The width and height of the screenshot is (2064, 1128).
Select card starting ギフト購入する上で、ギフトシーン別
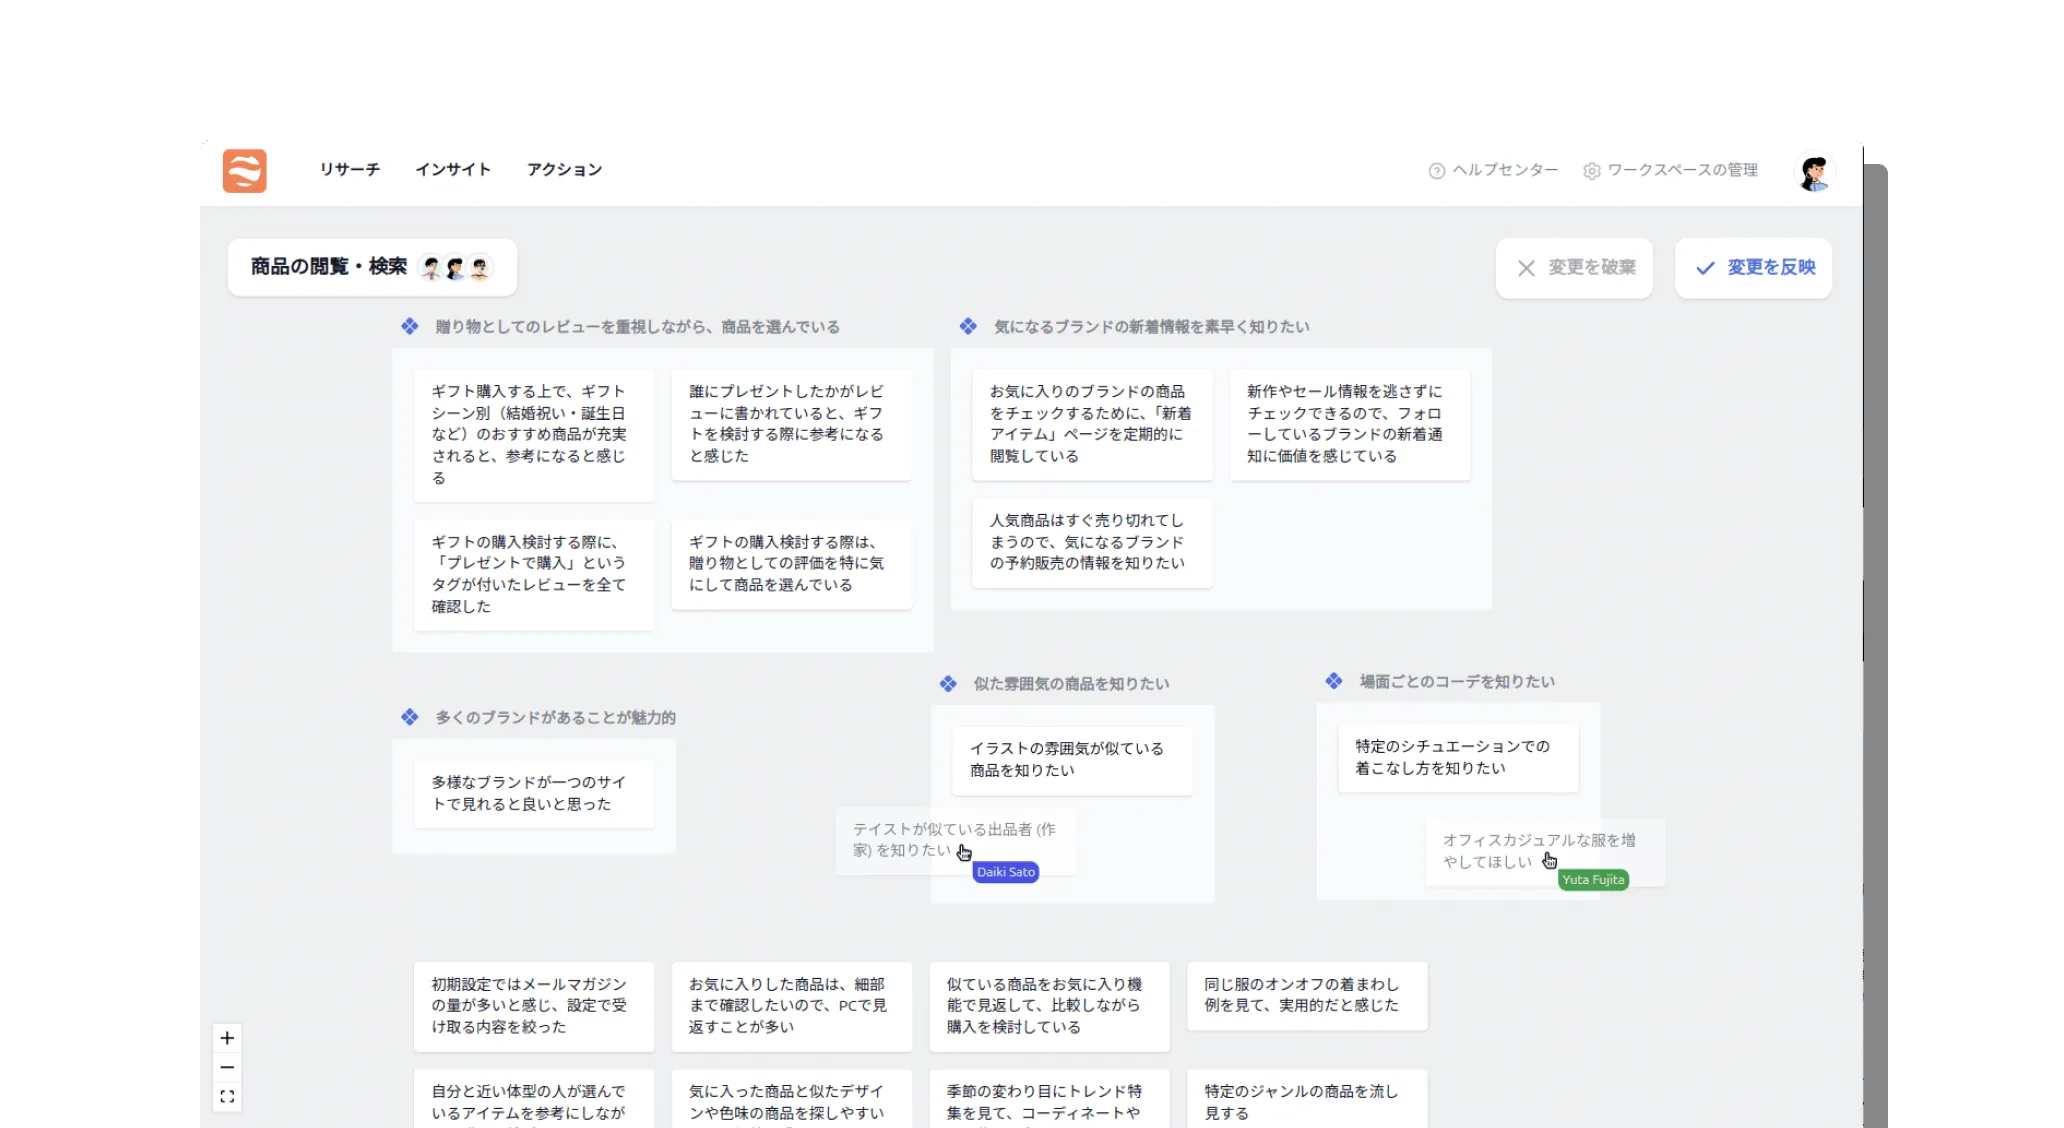[x=534, y=435]
